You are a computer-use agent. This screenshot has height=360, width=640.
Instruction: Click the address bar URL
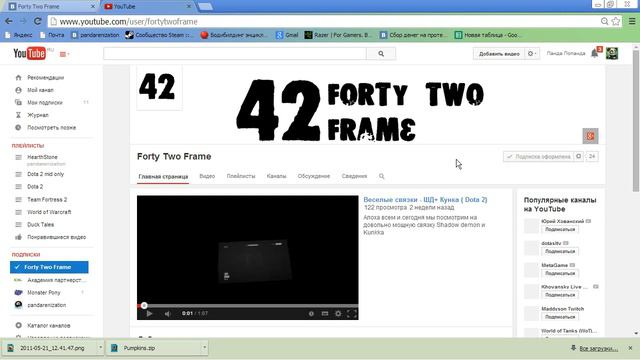(129, 22)
